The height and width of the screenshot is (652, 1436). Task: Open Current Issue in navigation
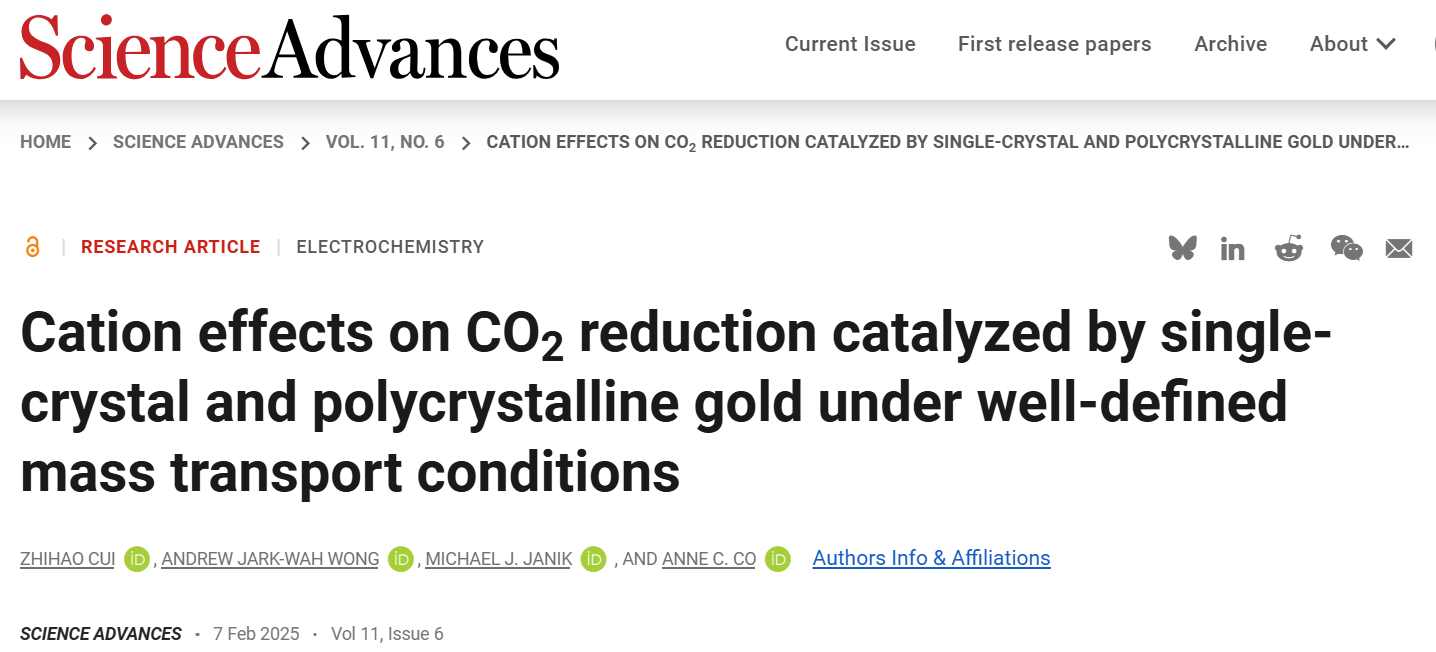[x=850, y=44]
